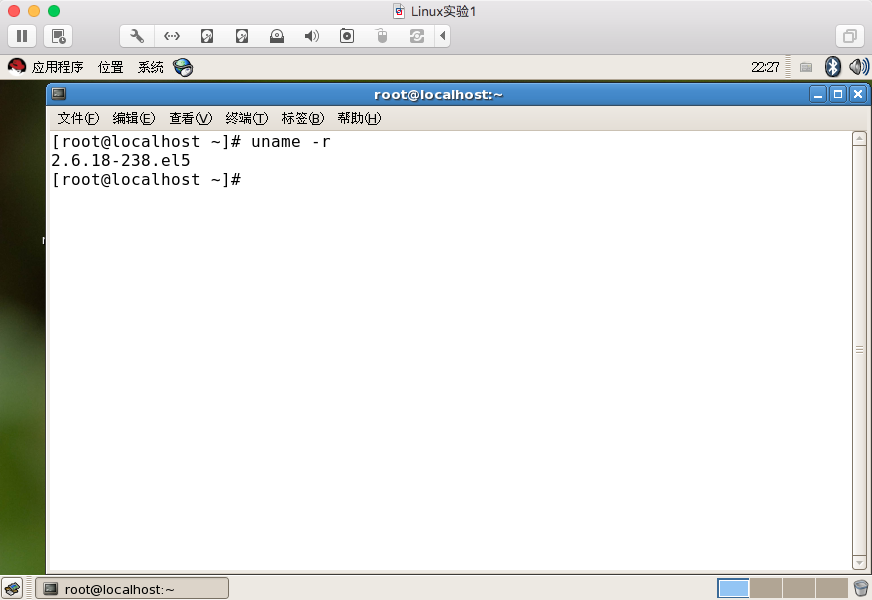This screenshot has height=600, width=872.
Task: Collapse the device toolbar arrow
Action: [443, 36]
